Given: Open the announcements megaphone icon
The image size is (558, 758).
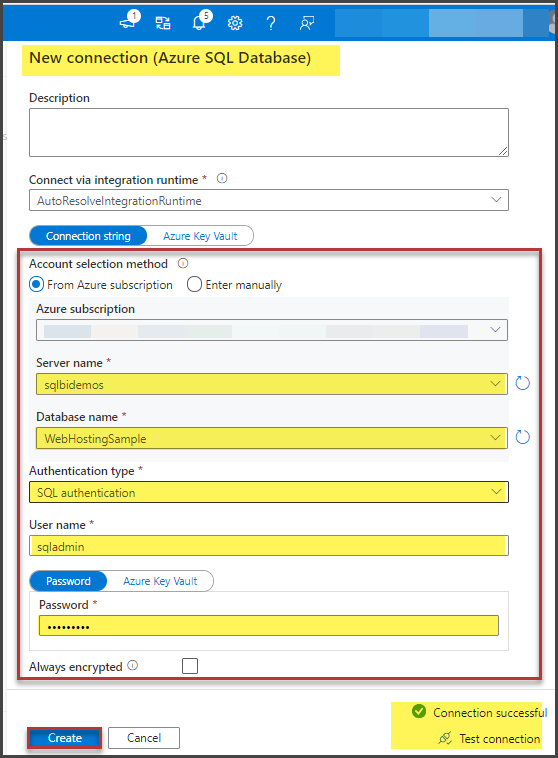Looking at the screenshot, I should click(129, 22).
